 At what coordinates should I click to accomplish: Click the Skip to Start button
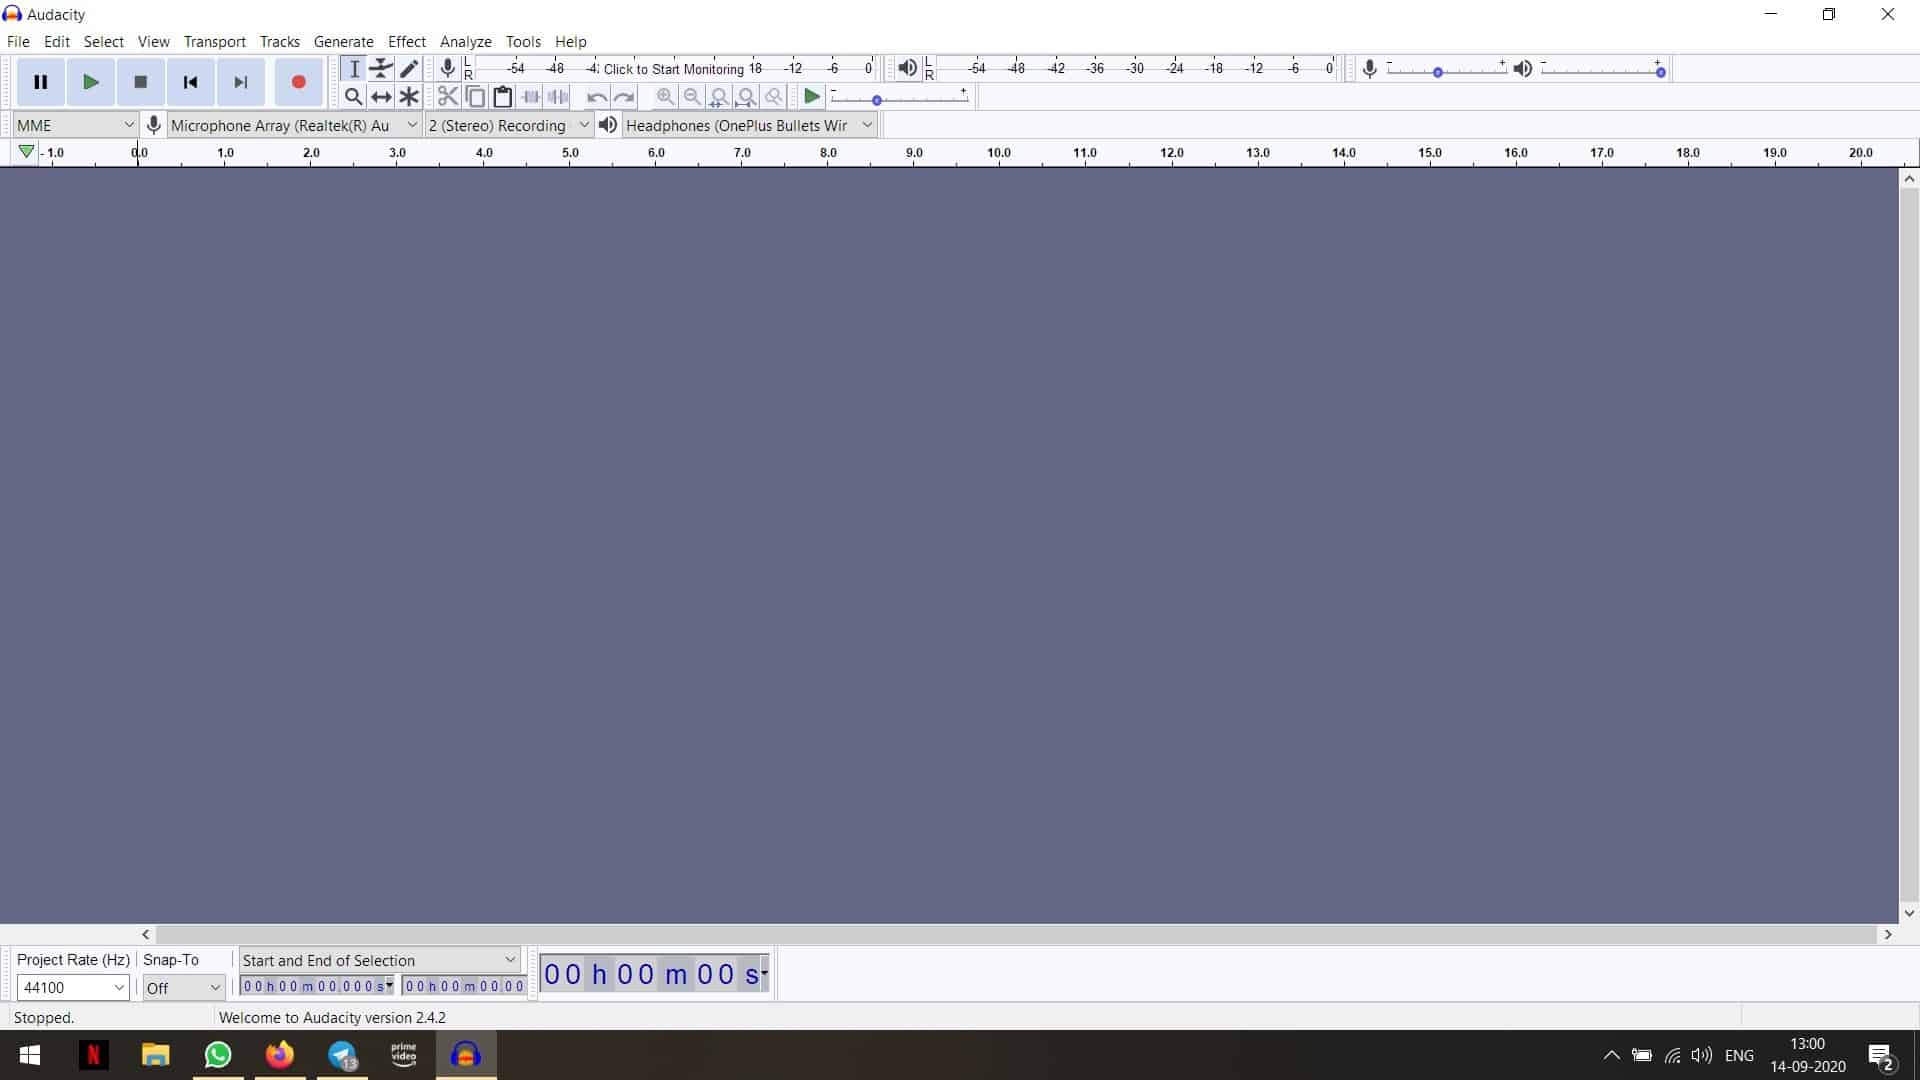point(190,82)
